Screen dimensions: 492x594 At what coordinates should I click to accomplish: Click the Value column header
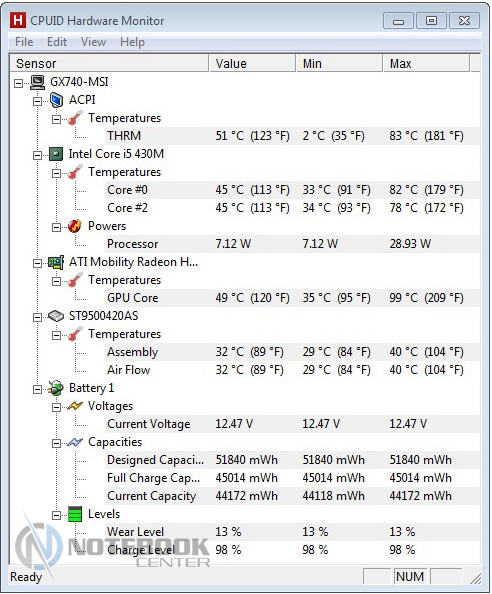point(252,63)
